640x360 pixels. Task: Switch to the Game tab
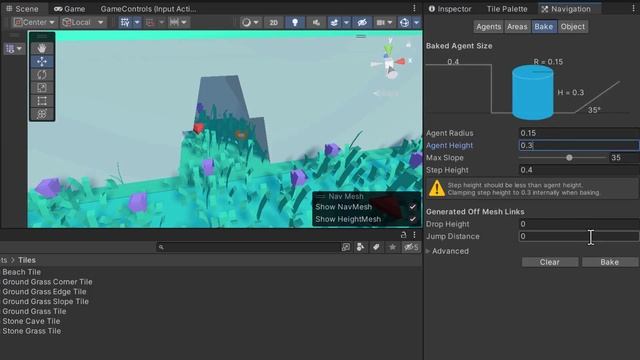coord(70,9)
